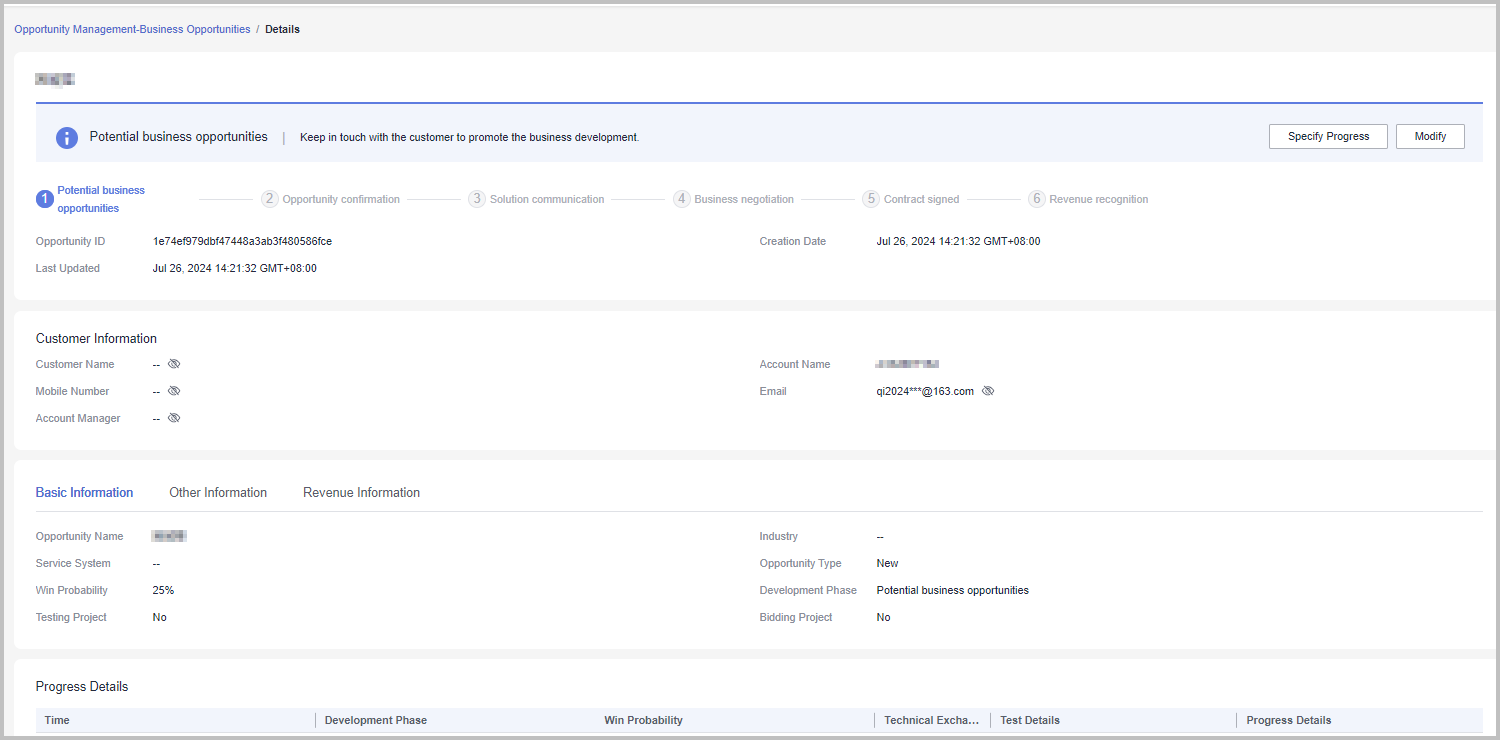Unmask the Account Manager field
Screen dimensions: 1500x740
point(174,418)
